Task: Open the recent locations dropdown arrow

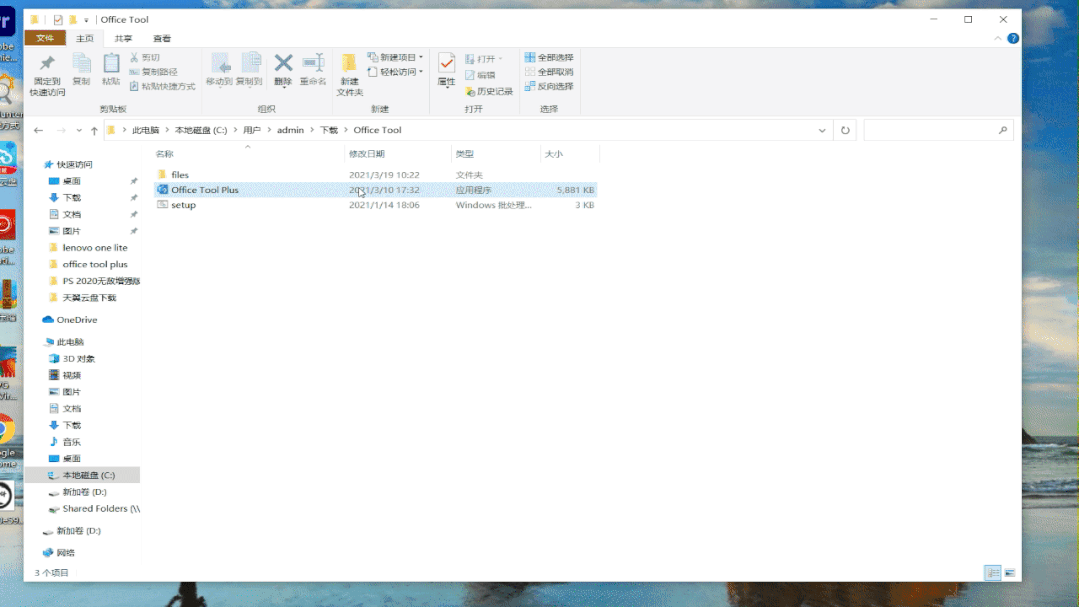Action: coord(79,130)
